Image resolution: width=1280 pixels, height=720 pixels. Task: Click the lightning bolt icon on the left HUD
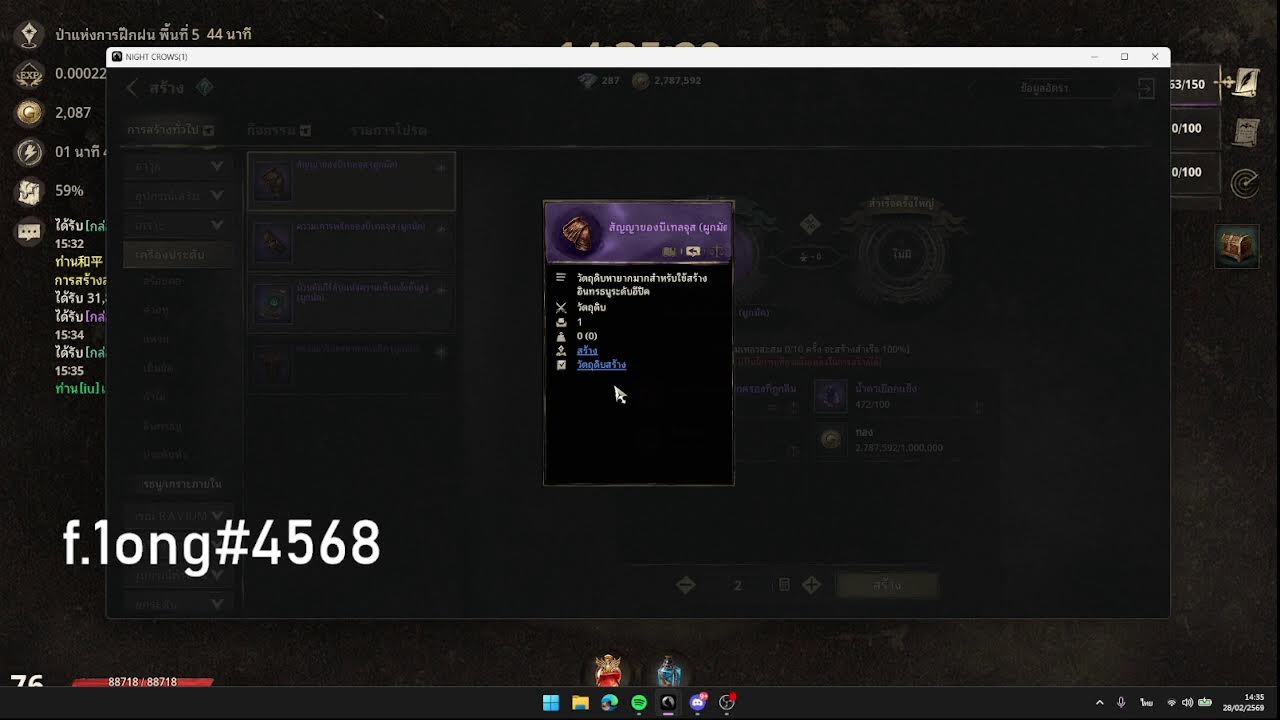click(29, 152)
